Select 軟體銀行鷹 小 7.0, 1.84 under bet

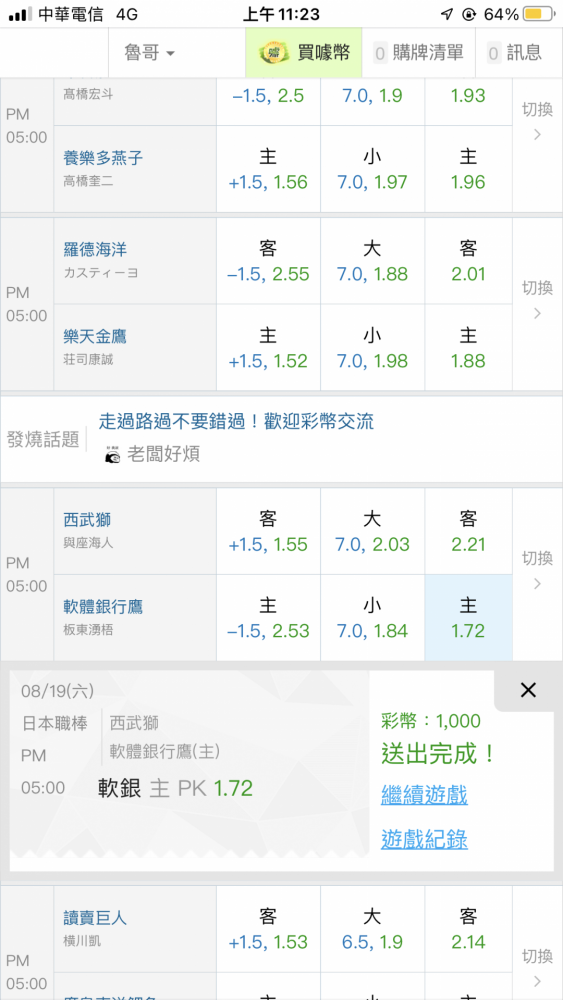[372, 617]
